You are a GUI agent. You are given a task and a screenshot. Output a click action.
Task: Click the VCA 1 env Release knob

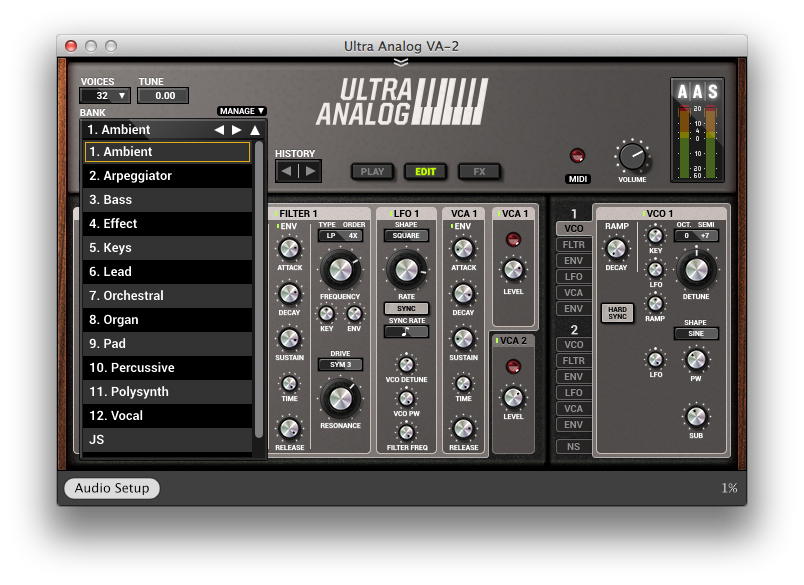[463, 429]
